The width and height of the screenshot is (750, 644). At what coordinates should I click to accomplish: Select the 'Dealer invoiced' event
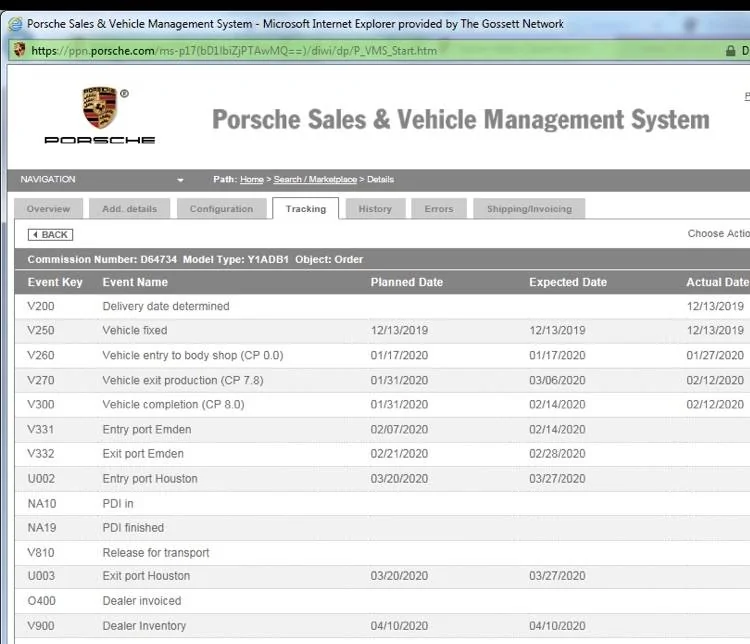coord(142,600)
